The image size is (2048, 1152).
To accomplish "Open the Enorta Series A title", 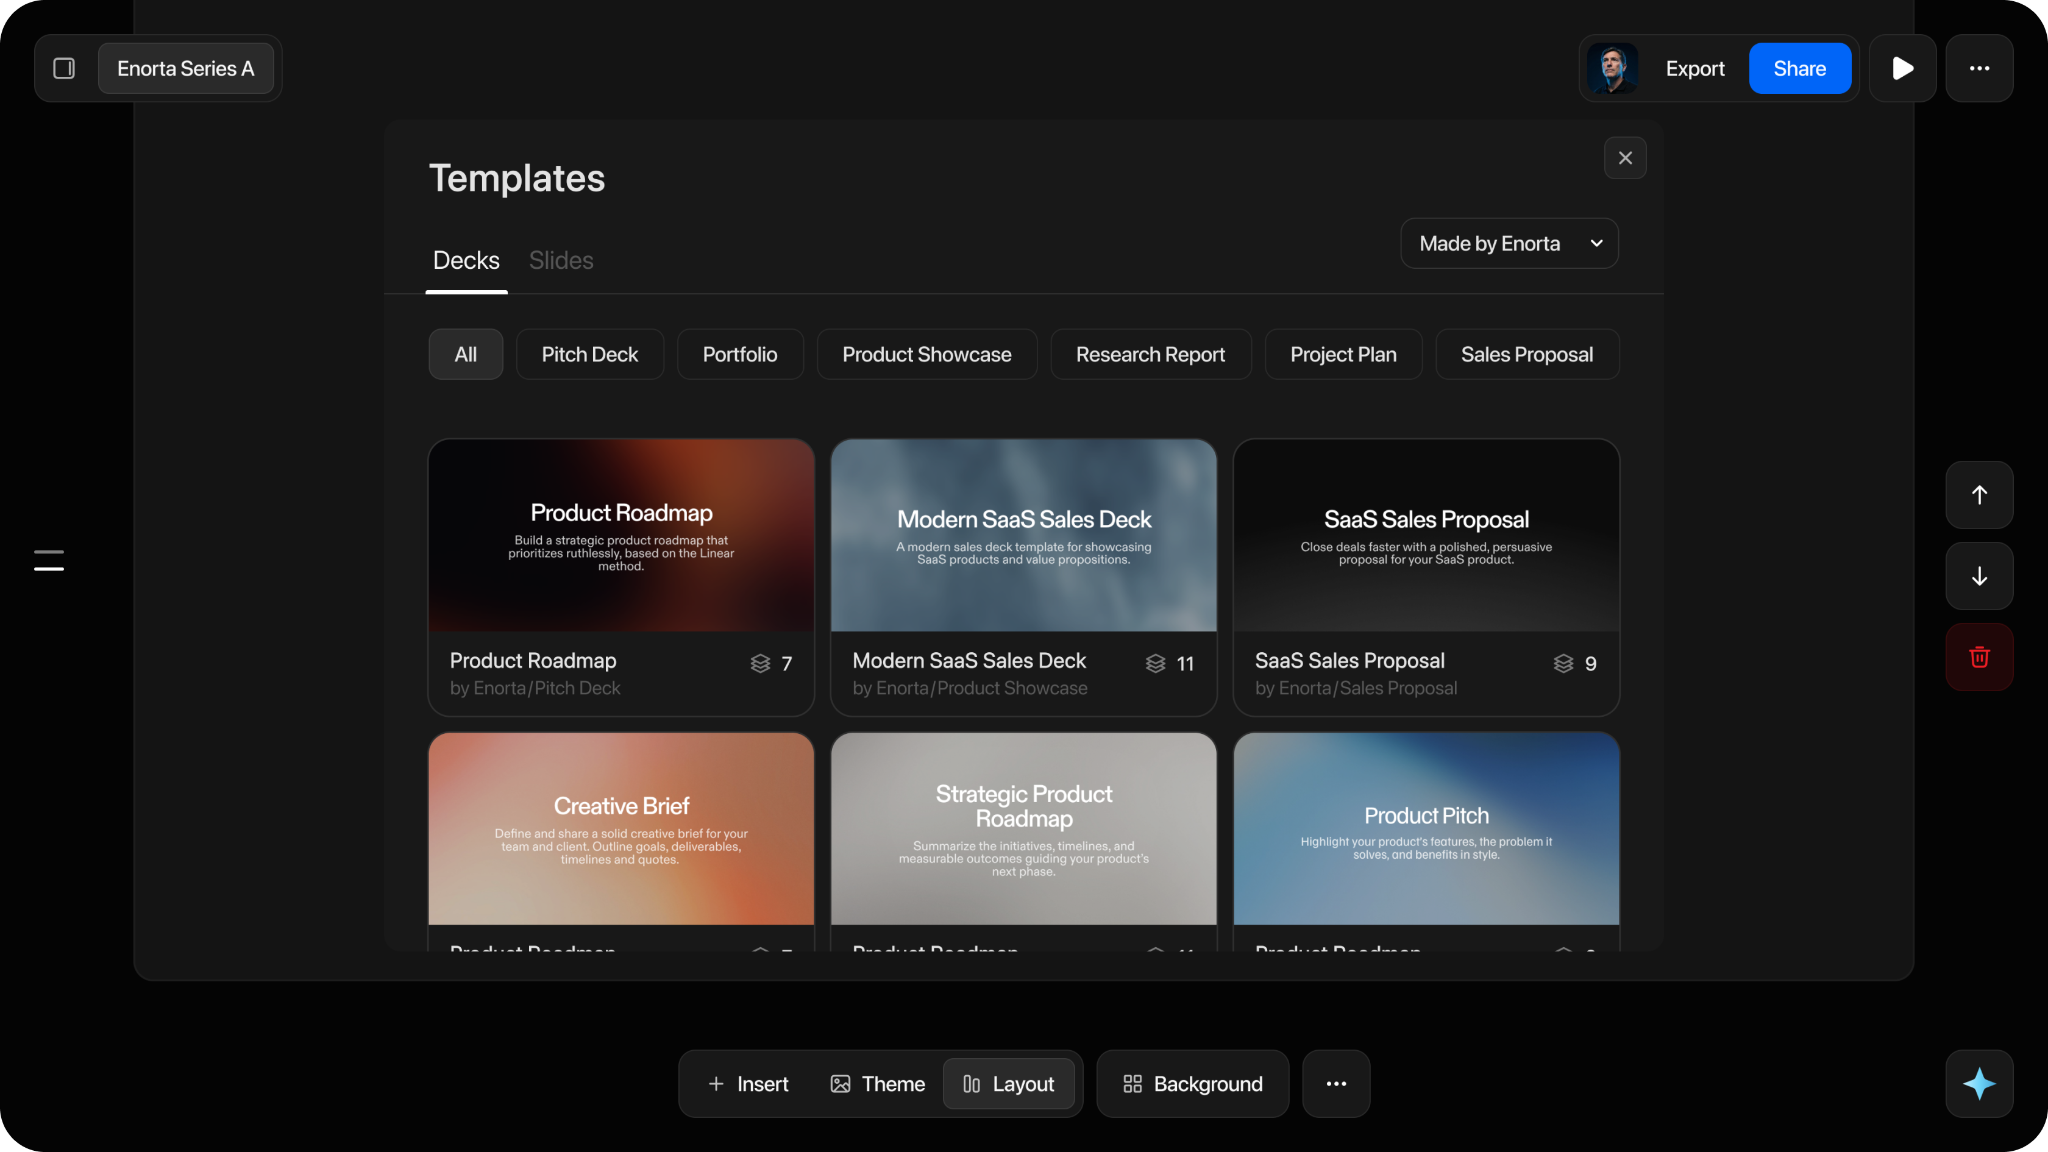I will coord(186,68).
